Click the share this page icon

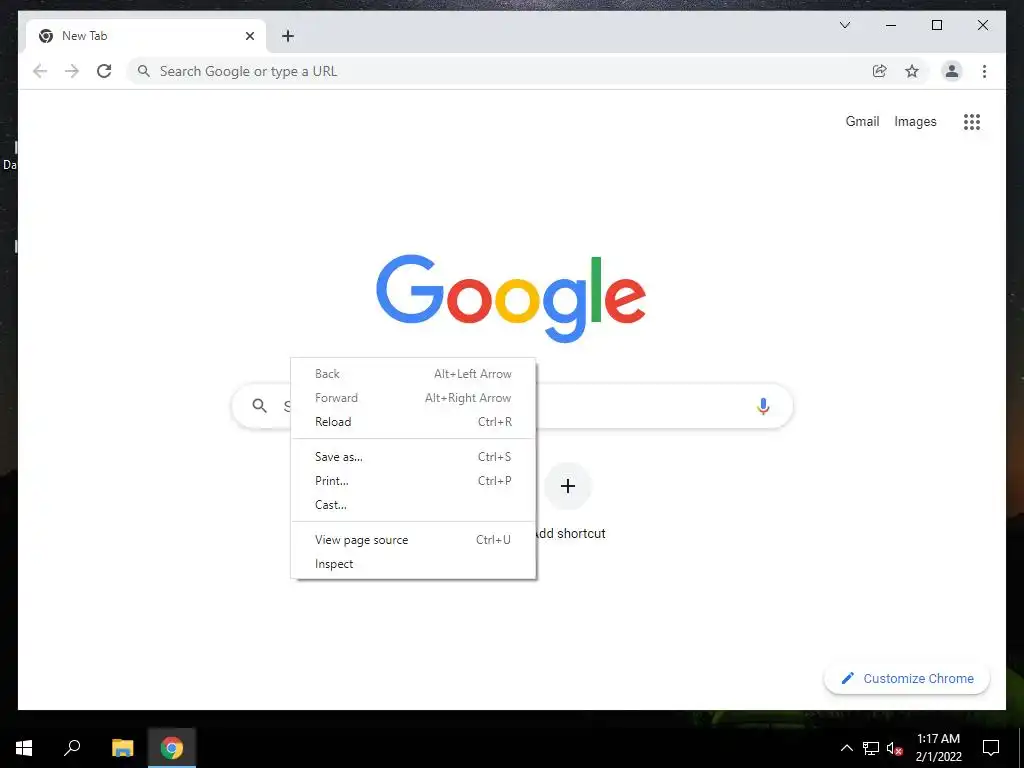coord(880,71)
